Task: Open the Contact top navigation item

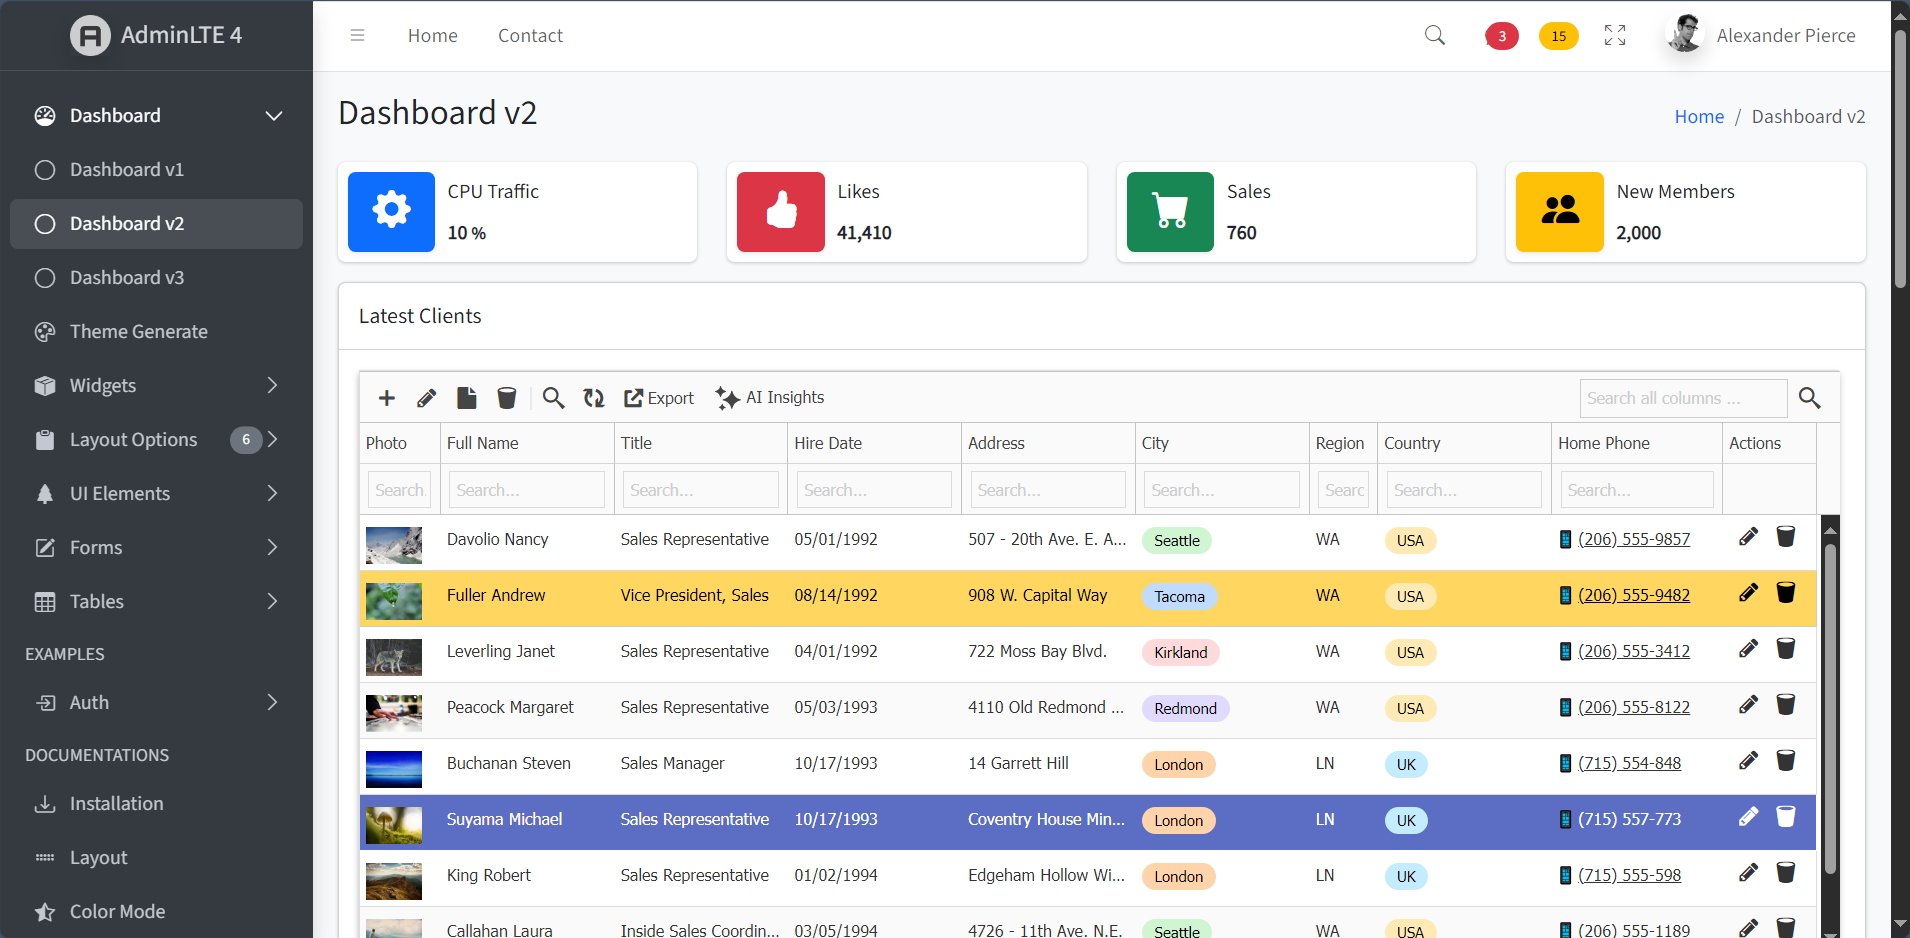Action: pos(530,36)
